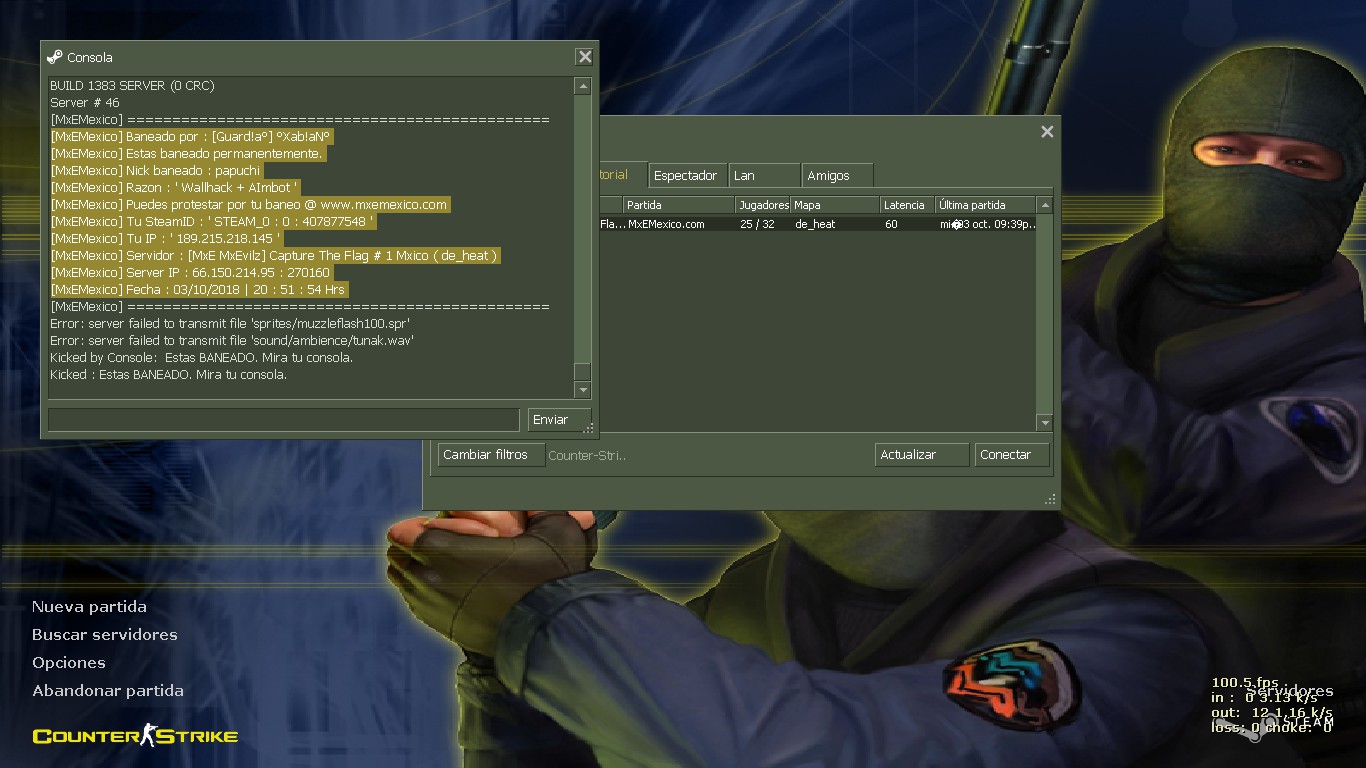
Task: Close the Consola window
Action: pos(585,57)
